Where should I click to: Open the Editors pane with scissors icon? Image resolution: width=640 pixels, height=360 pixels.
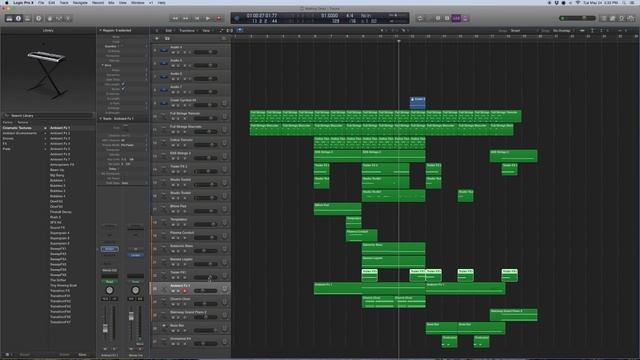68,18
